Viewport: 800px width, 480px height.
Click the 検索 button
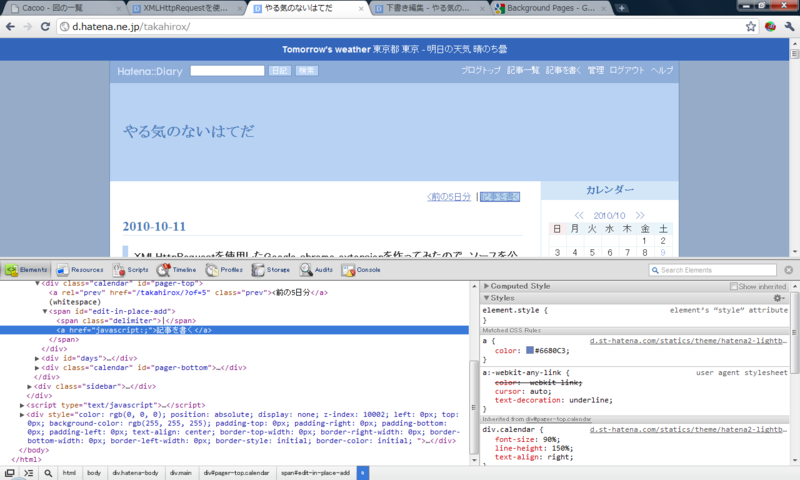point(306,71)
